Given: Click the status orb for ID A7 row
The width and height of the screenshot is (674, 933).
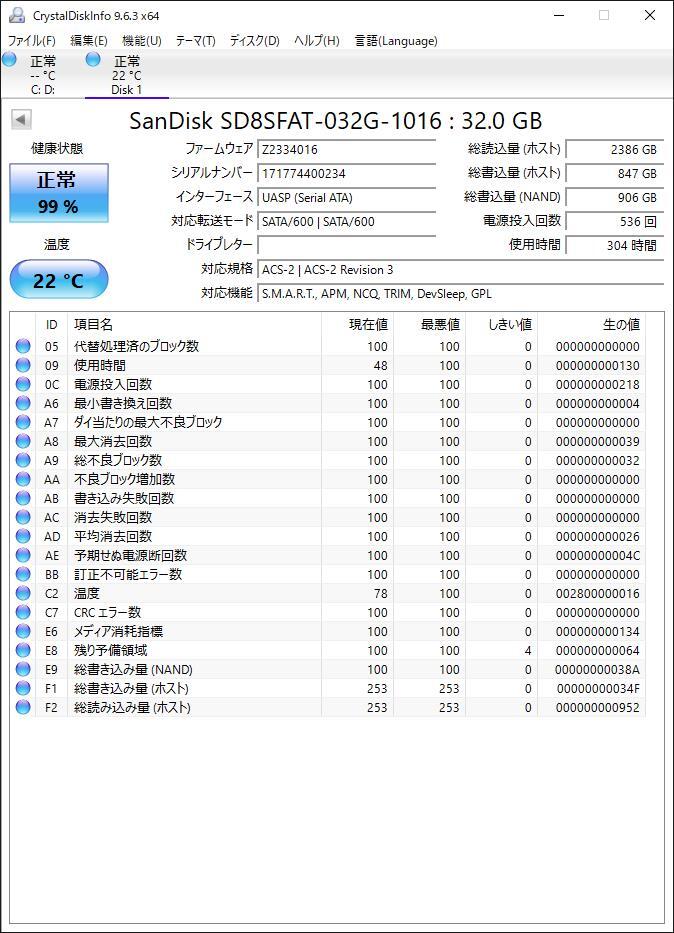Looking at the screenshot, I should coord(23,422).
